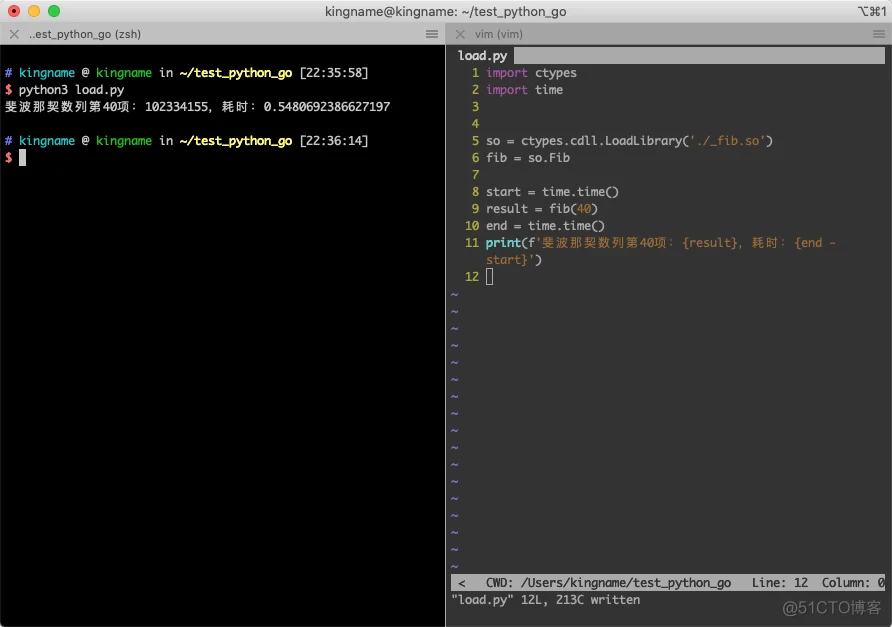
Task: Click the green full-screen window button
Action: (x=54, y=11)
